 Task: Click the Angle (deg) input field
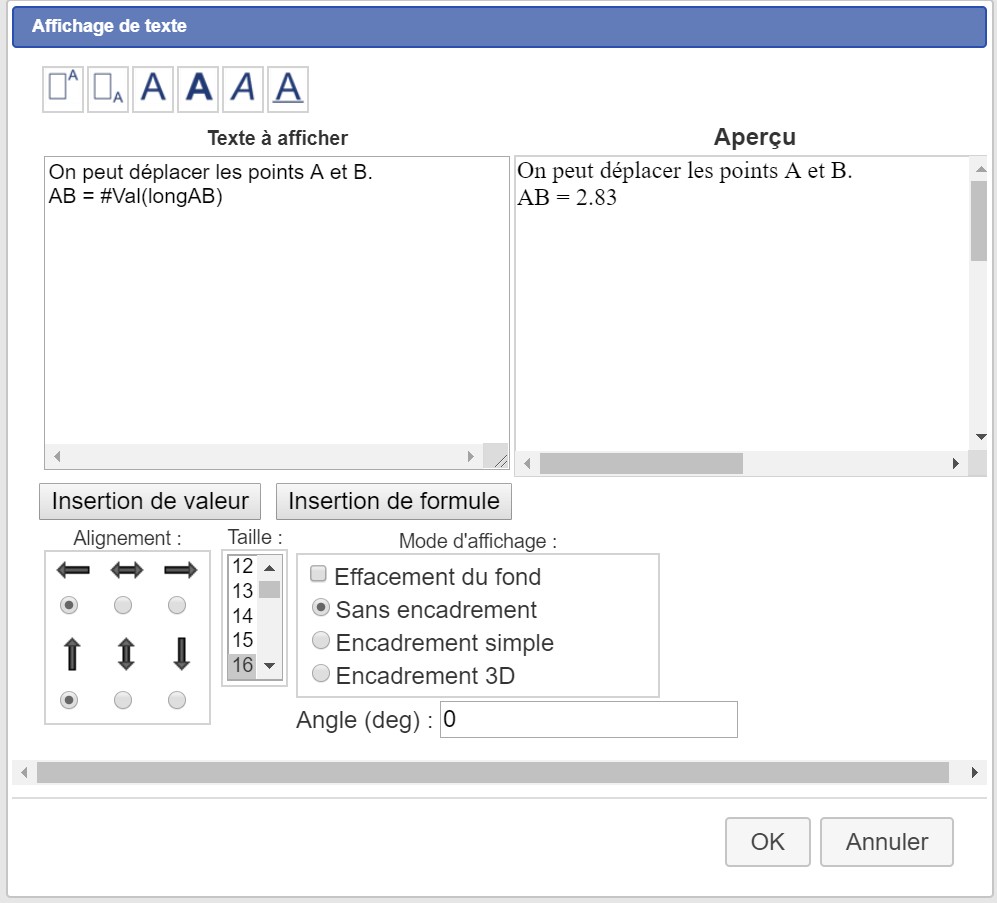(588, 719)
